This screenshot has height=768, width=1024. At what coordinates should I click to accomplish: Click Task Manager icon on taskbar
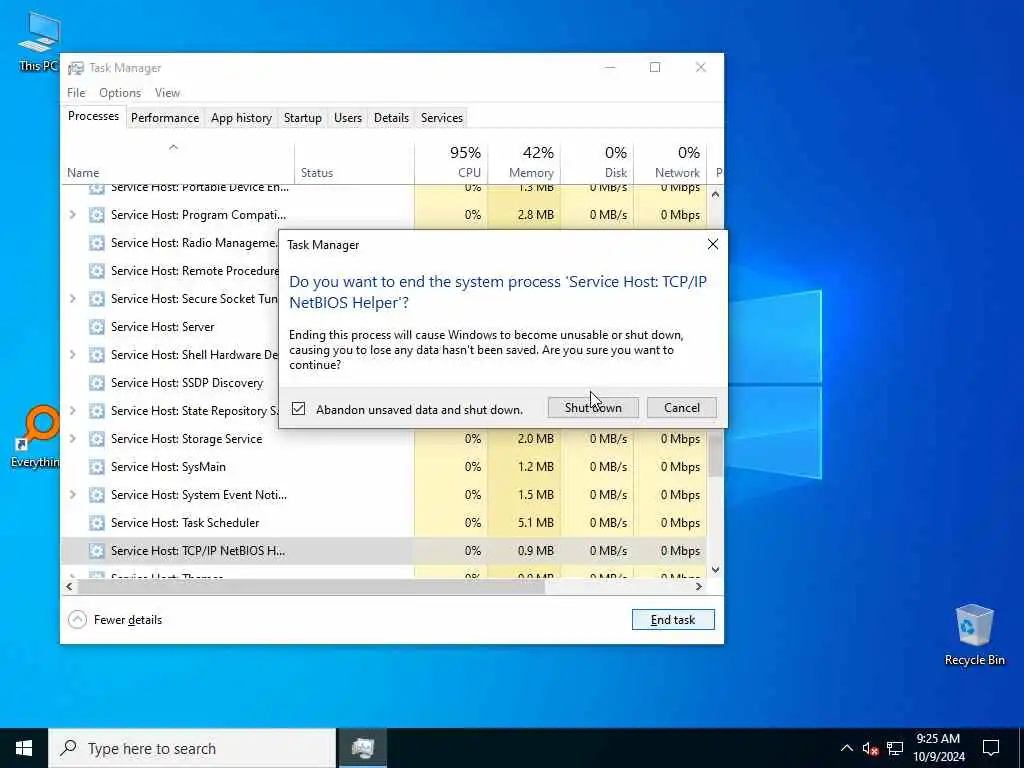pos(362,748)
